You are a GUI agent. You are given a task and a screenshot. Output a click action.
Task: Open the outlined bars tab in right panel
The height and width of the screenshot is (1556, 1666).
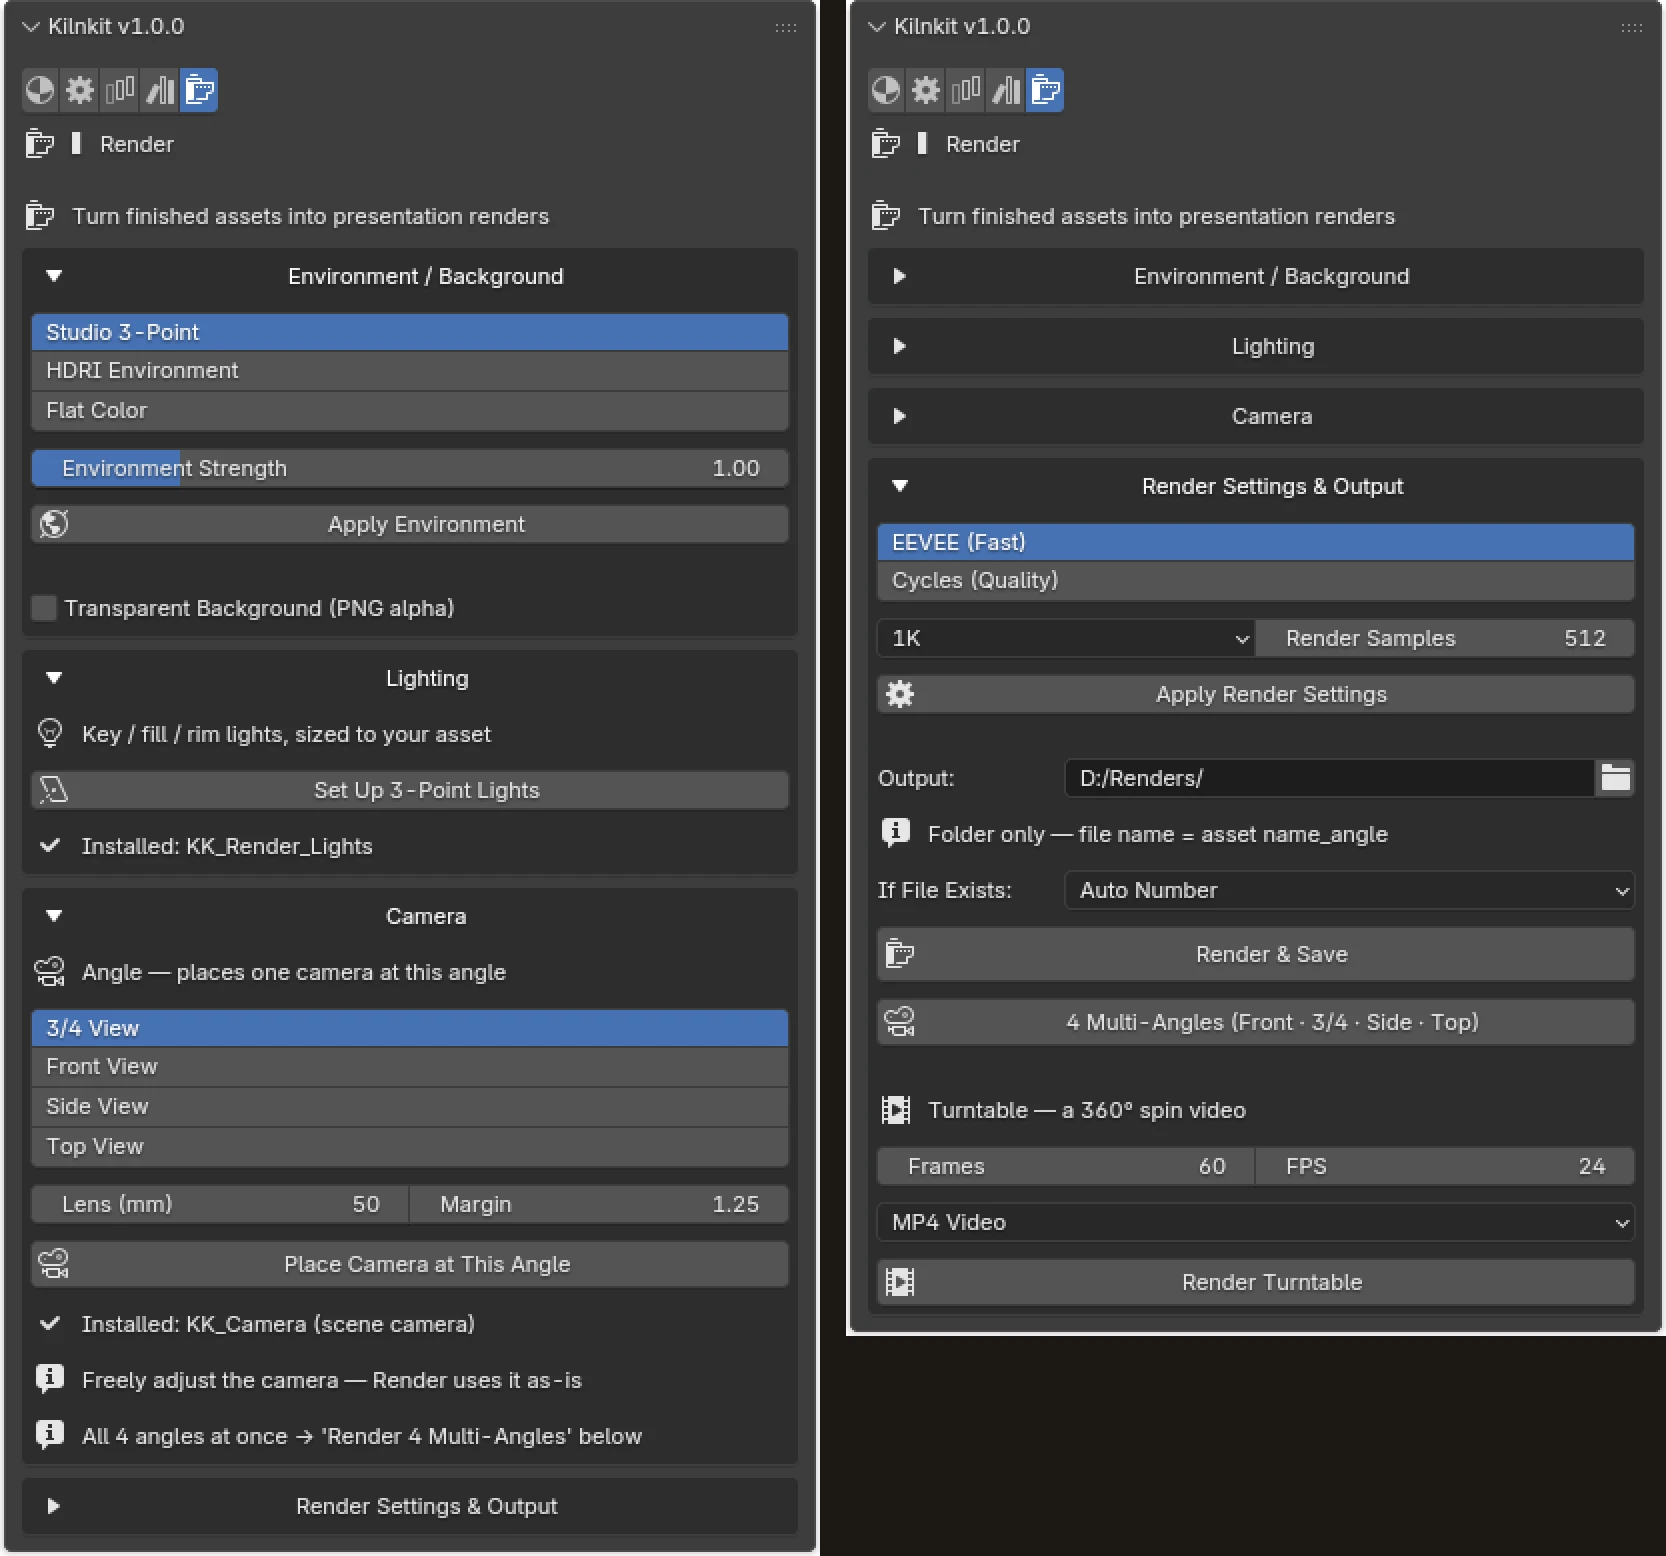966,91
